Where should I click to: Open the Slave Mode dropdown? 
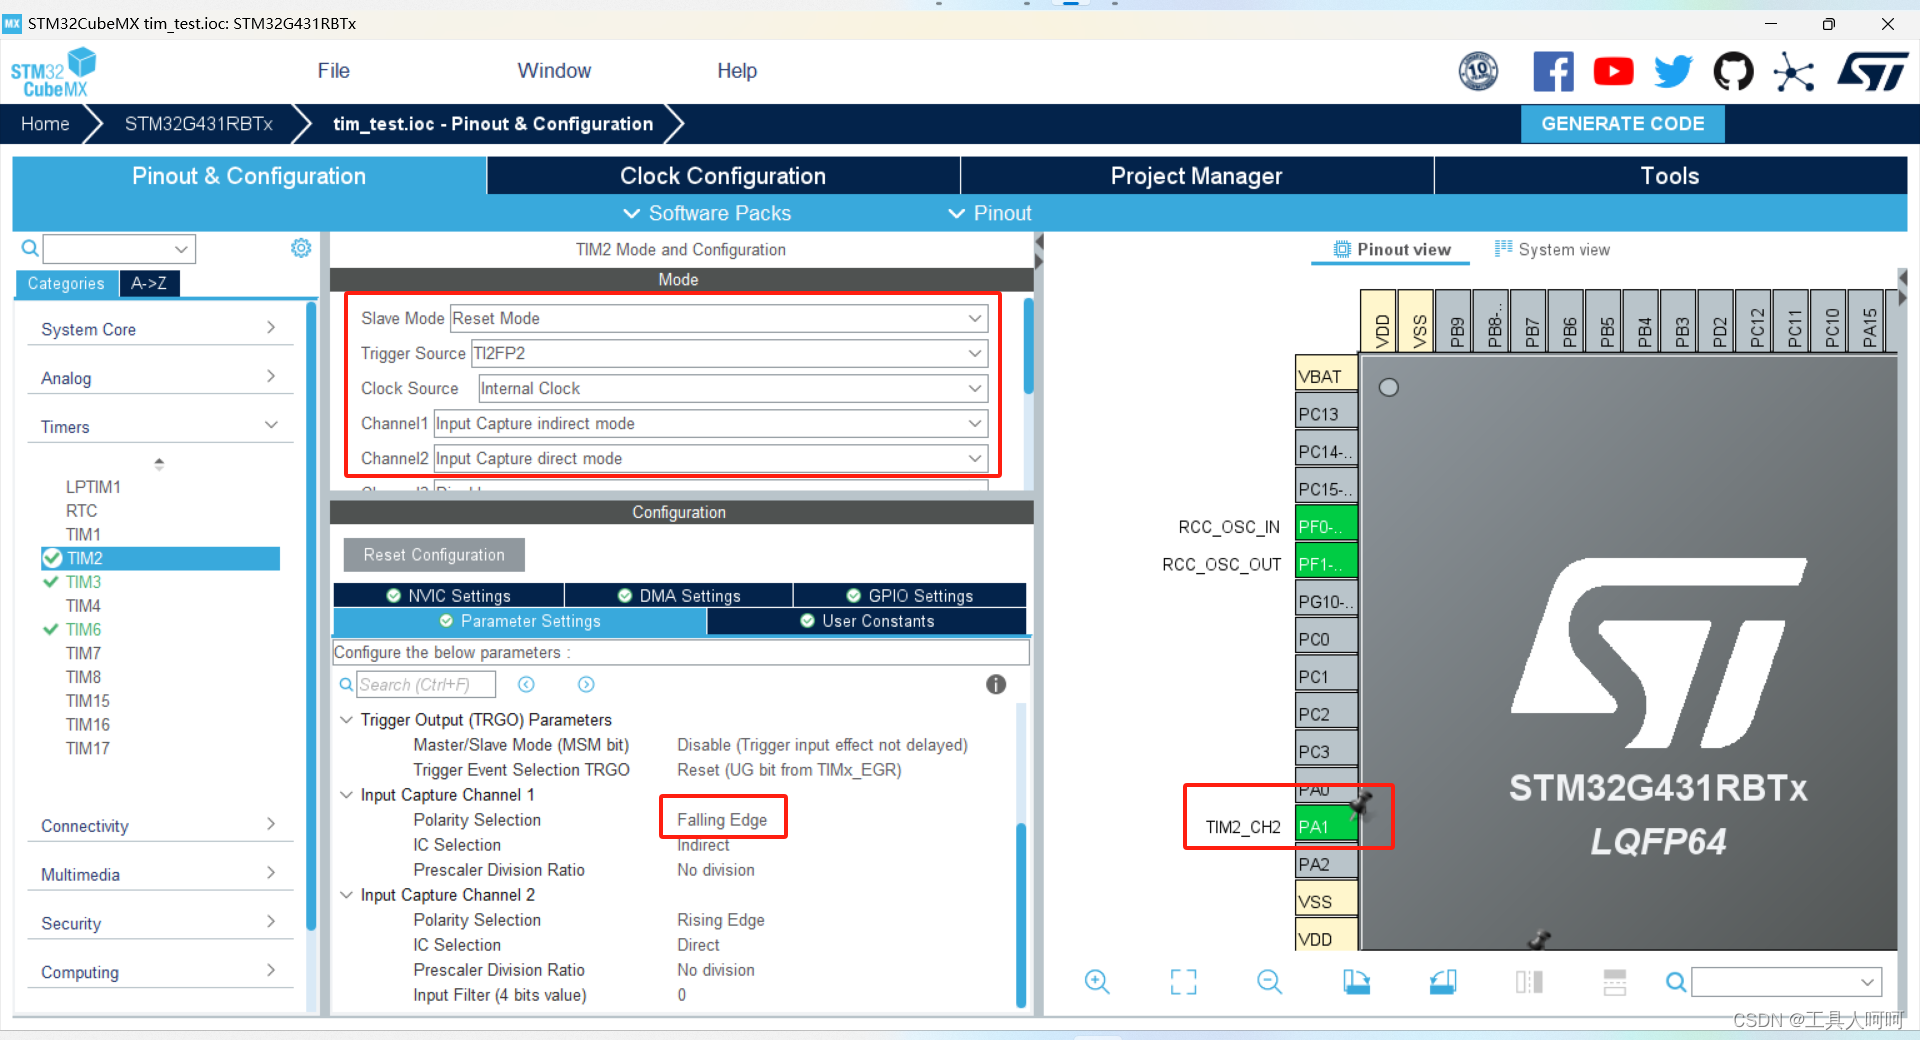tap(719, 318)
